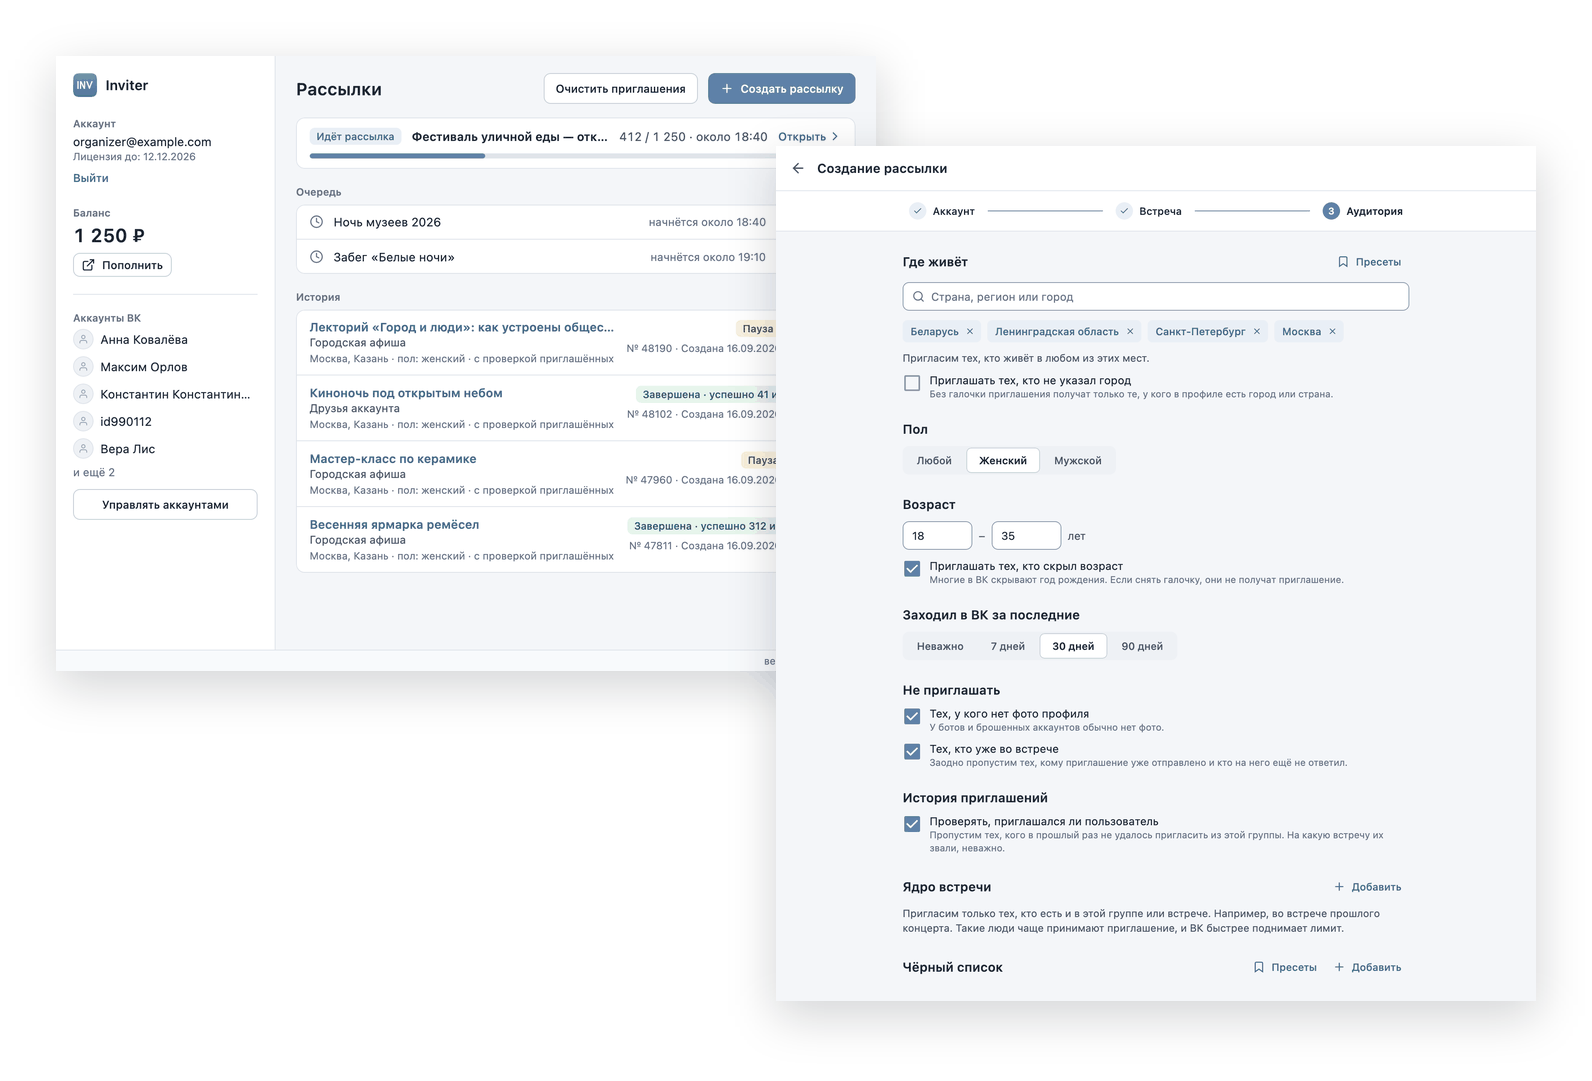Select Мужской gender option
This screenshot has height=1081, width=1592.
tap(1077, 461)
